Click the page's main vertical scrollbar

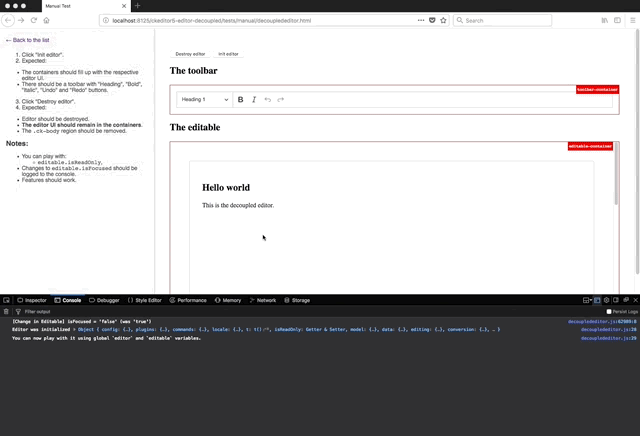point(637,152)
